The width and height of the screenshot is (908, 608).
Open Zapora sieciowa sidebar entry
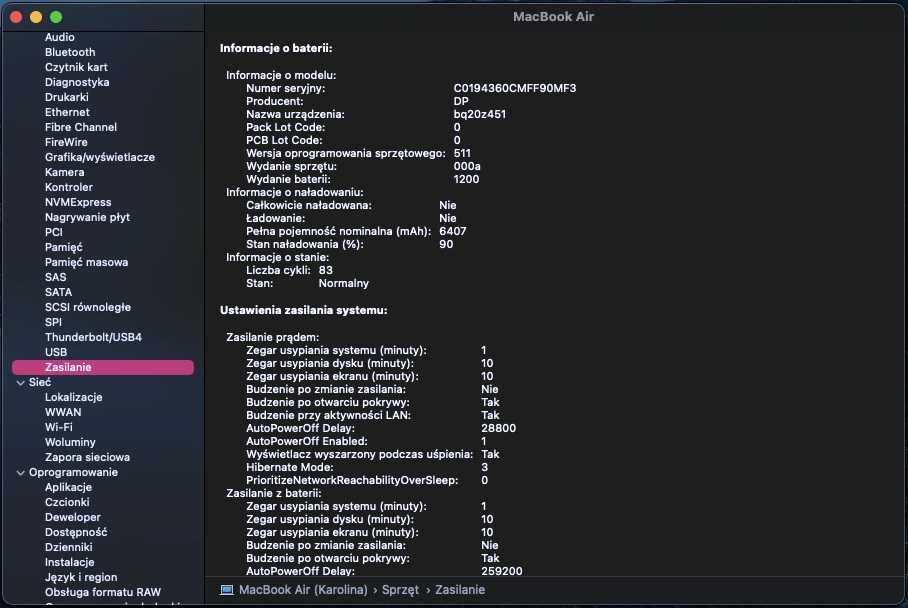(87, 457)
